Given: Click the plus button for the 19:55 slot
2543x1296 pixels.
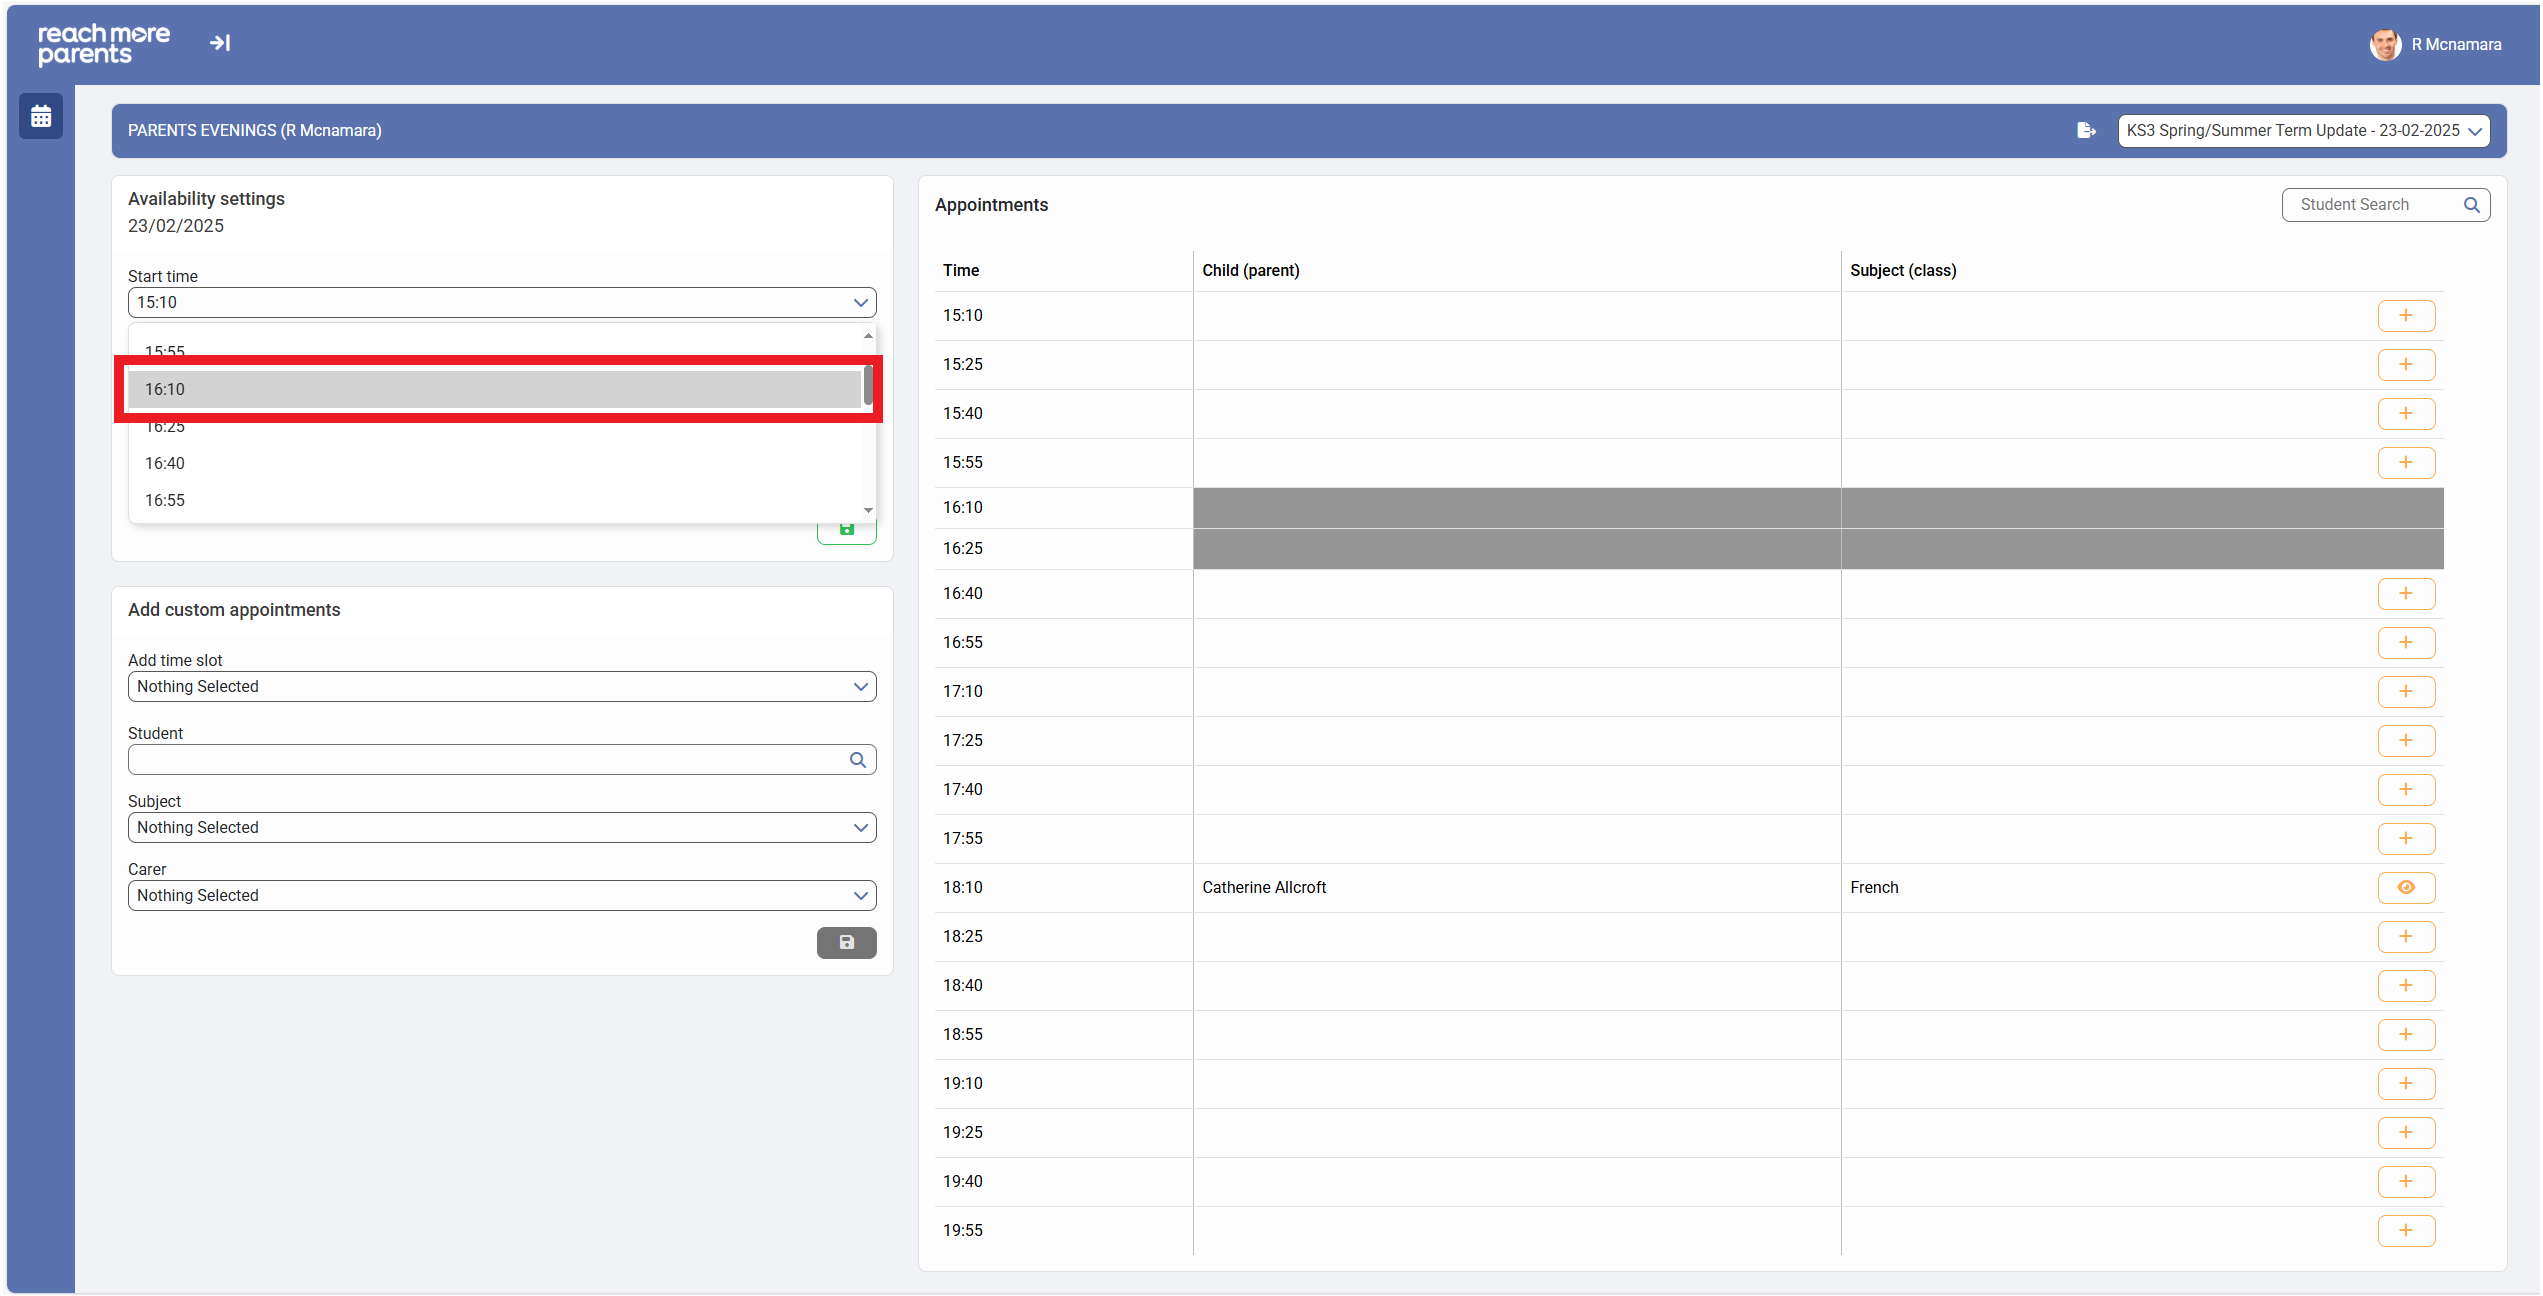Looking at the screenshot, I should click(2405, 1231).
